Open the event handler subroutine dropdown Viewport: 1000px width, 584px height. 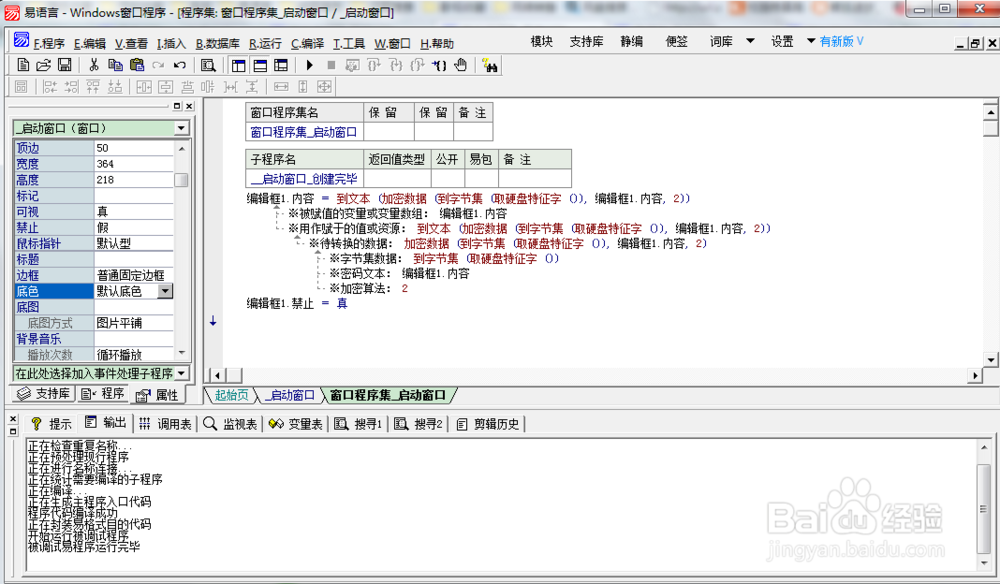pos(181,373)
